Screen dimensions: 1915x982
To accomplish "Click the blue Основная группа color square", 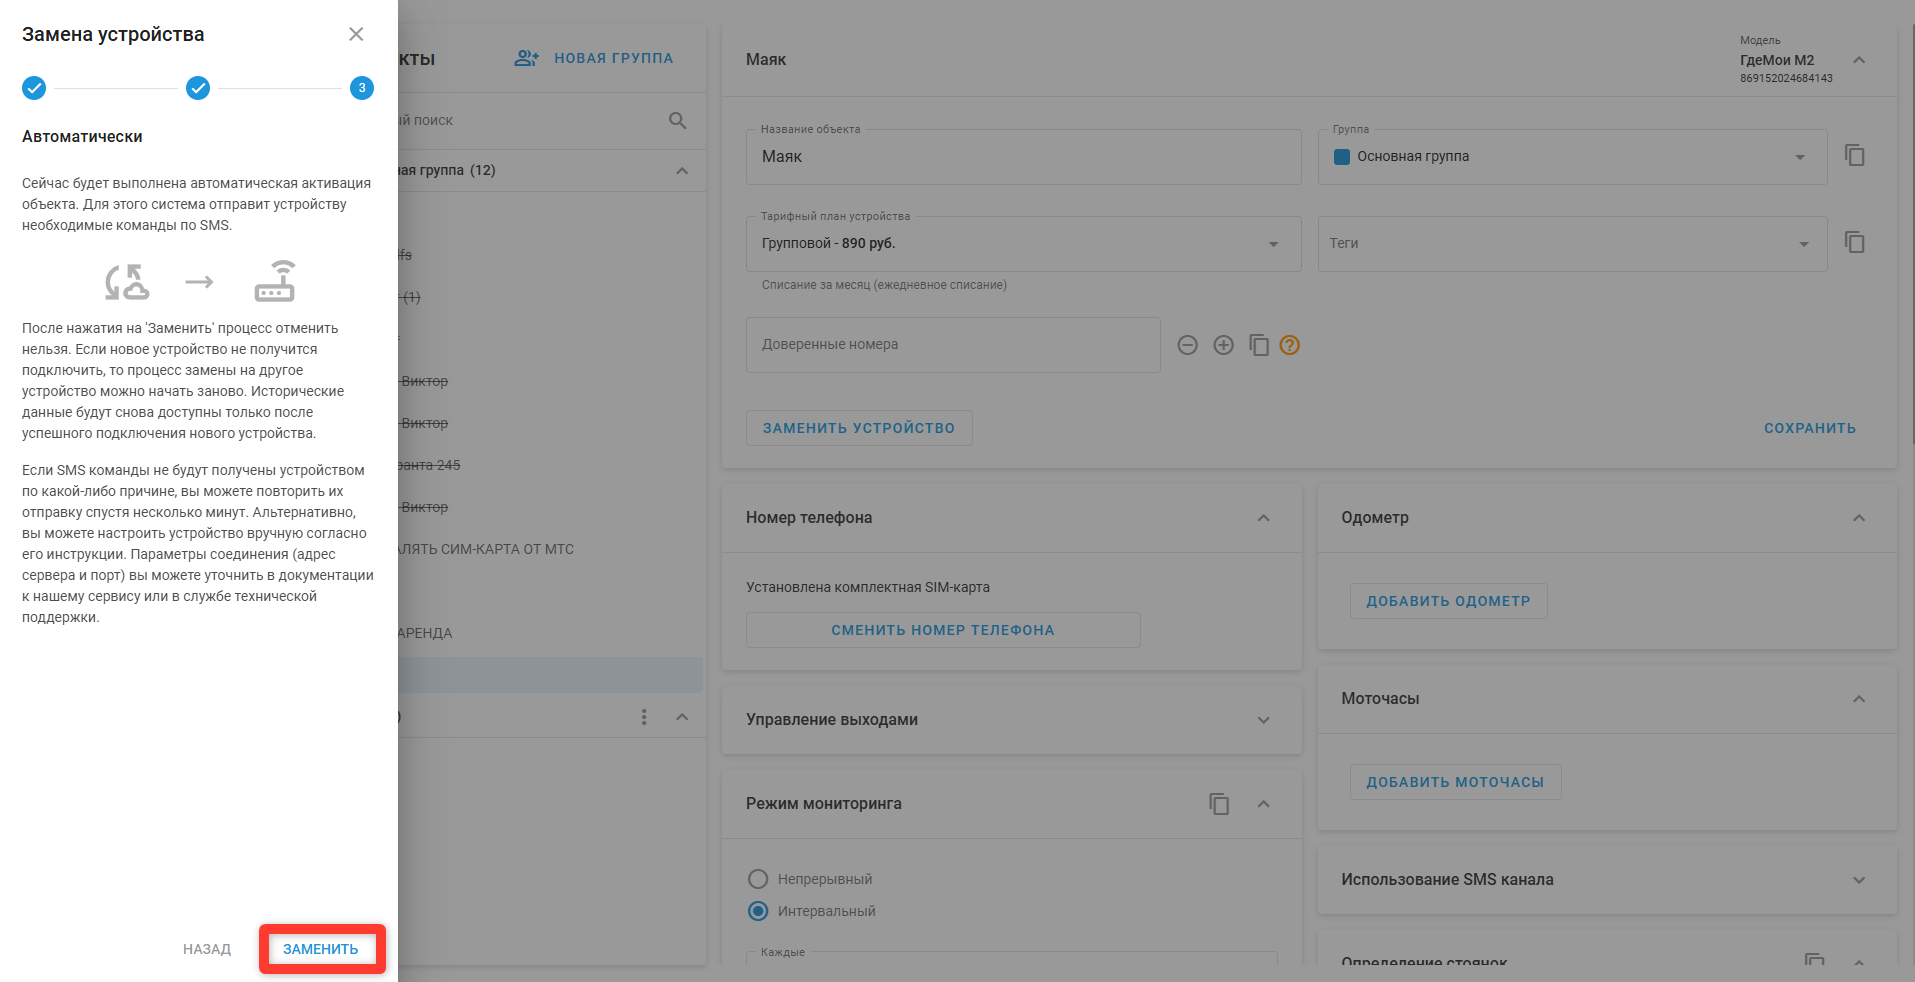I will [x=1342, y=157].
